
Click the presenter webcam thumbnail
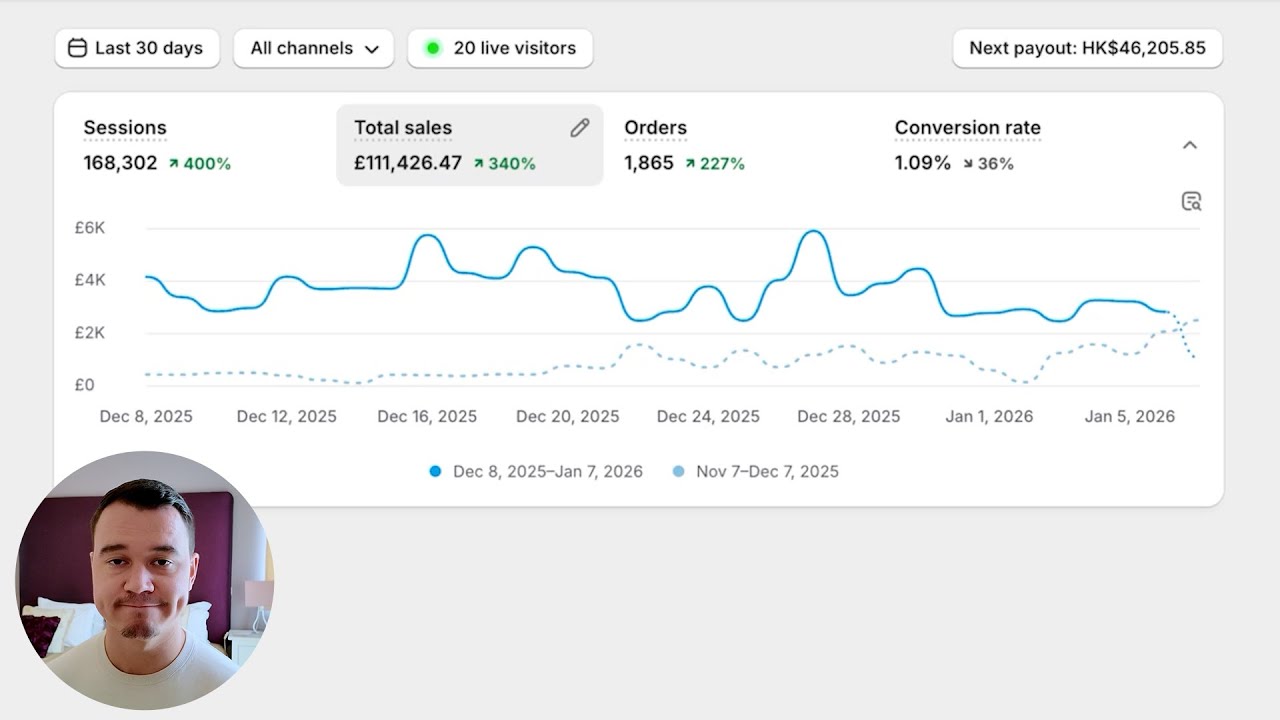coord(144,580)
